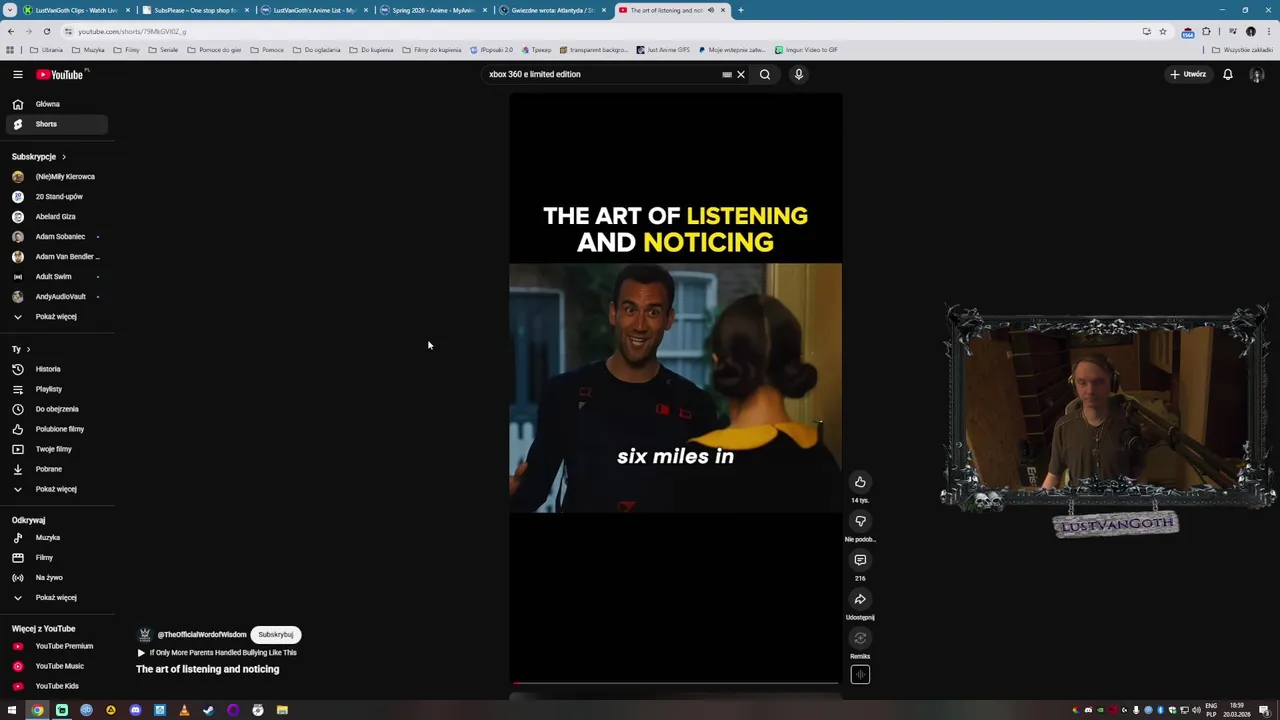Expand the Ty section chevron
This screenshot has width=1280, height=720.
(28, 349)
